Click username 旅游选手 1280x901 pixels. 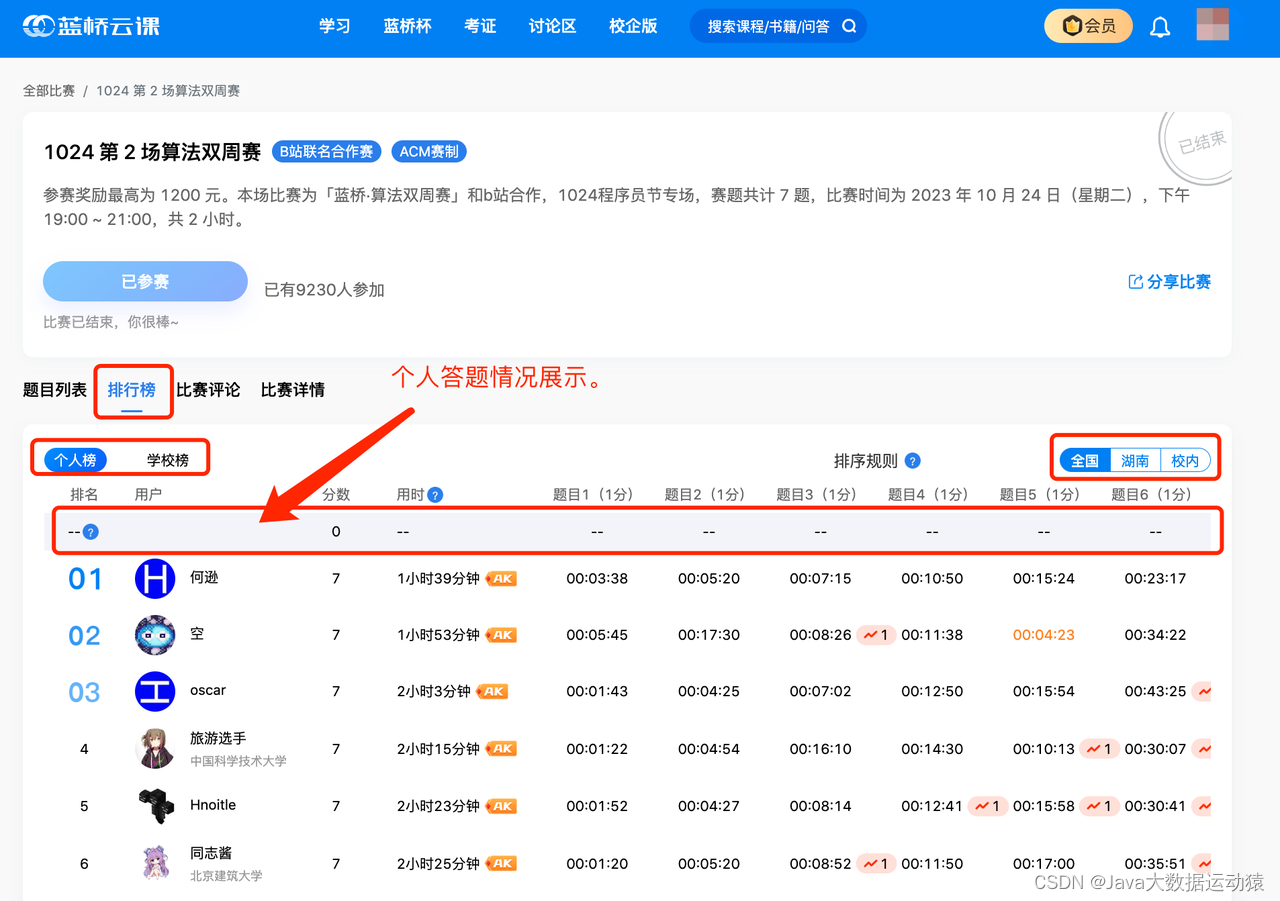pyautogui.click(x=218, y=738)
